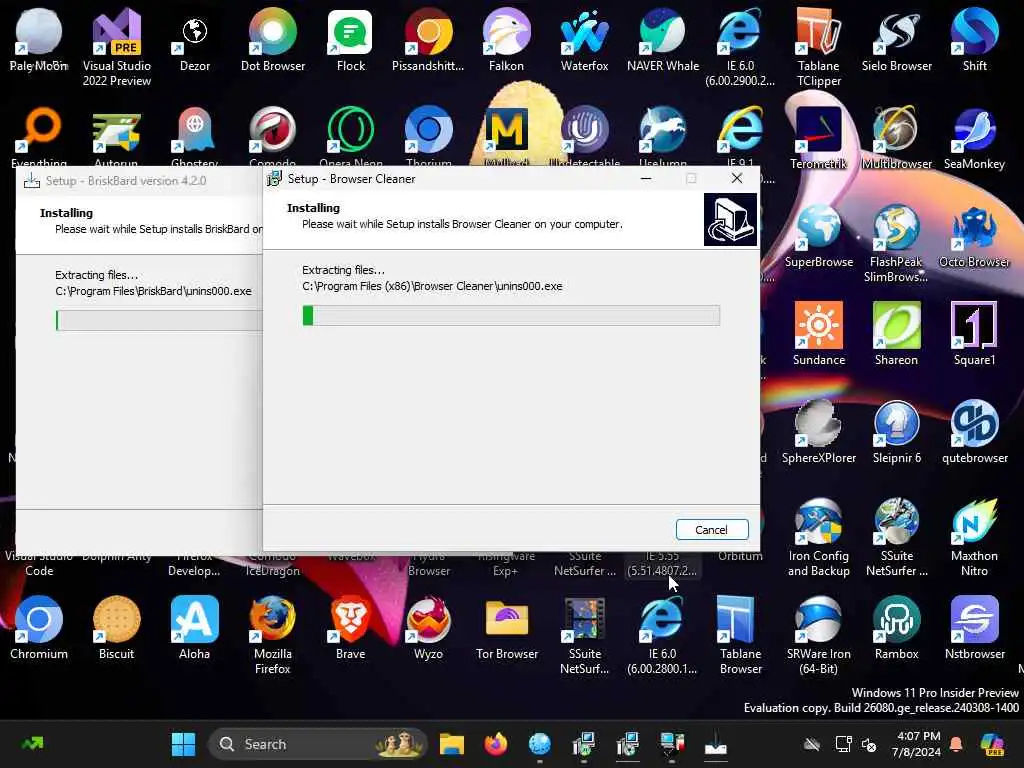Select Iron Config and Backup icon
1024x768 pixels.
[818, 537]
